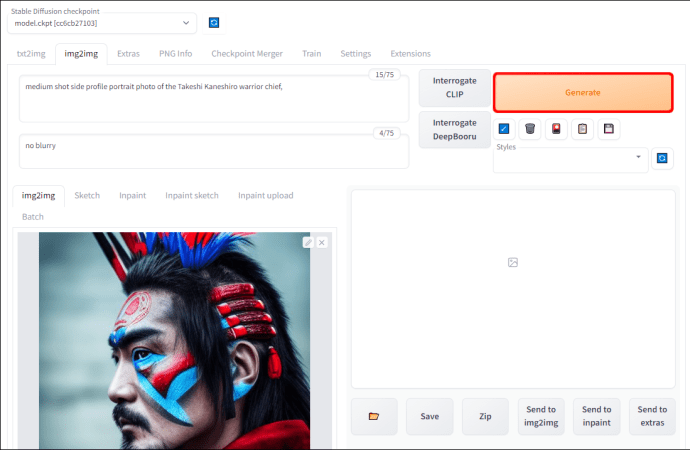
Task: Open the Inpaint sub-tab
Action: coord(132,195)
